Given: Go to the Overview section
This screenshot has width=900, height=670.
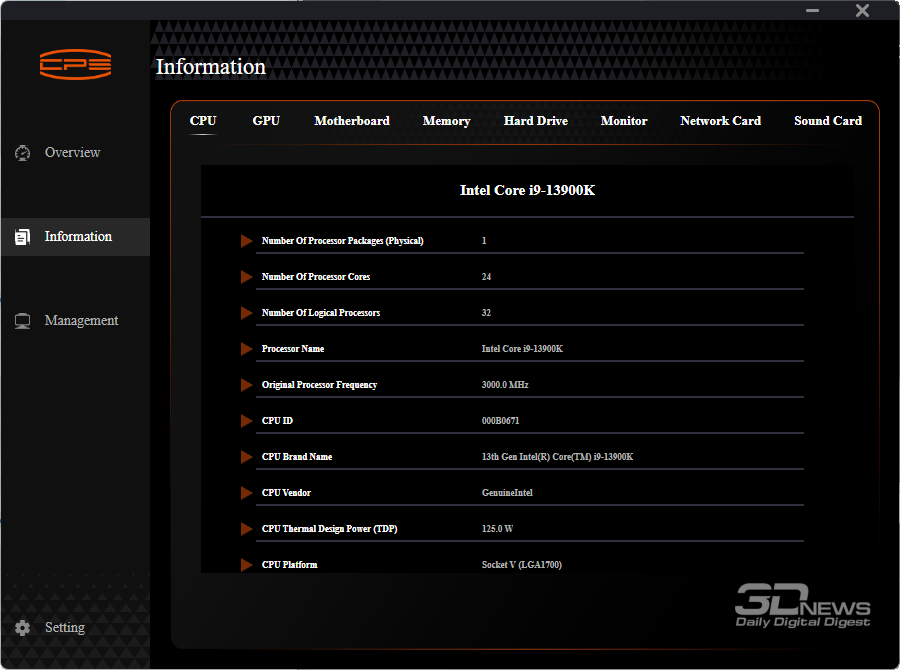Looking at the screenshot, I should (x=75, y=153).
